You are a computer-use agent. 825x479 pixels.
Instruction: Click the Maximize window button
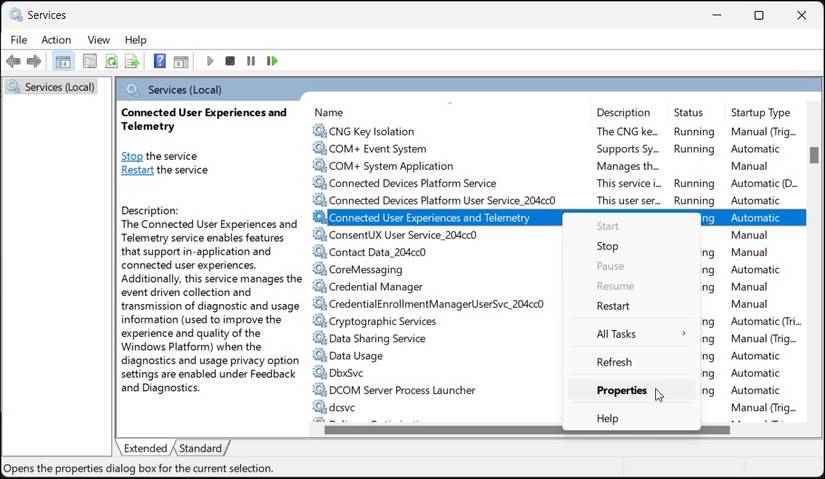click(759, 15)
